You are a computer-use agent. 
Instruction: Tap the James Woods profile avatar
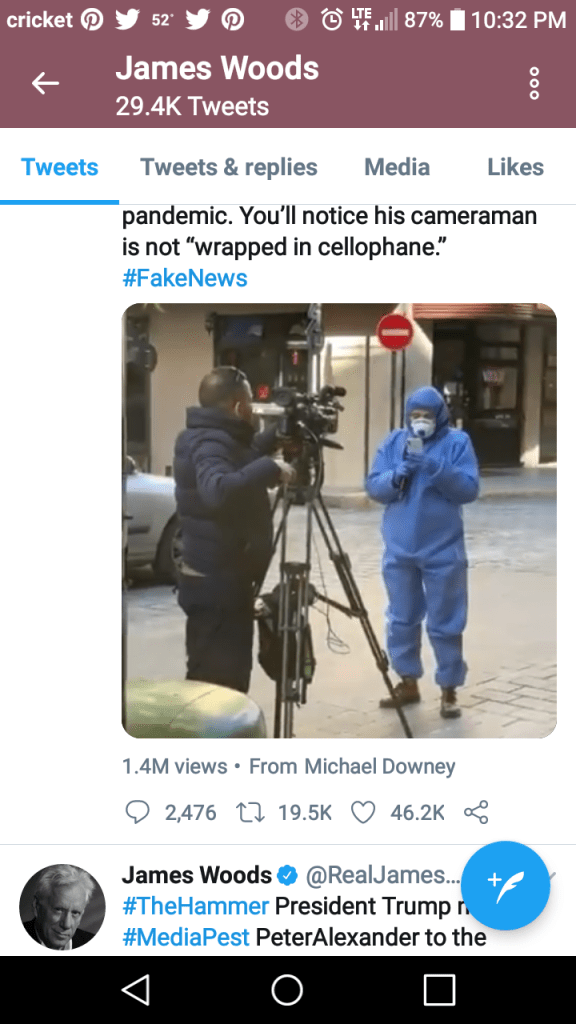pos(63,907)
